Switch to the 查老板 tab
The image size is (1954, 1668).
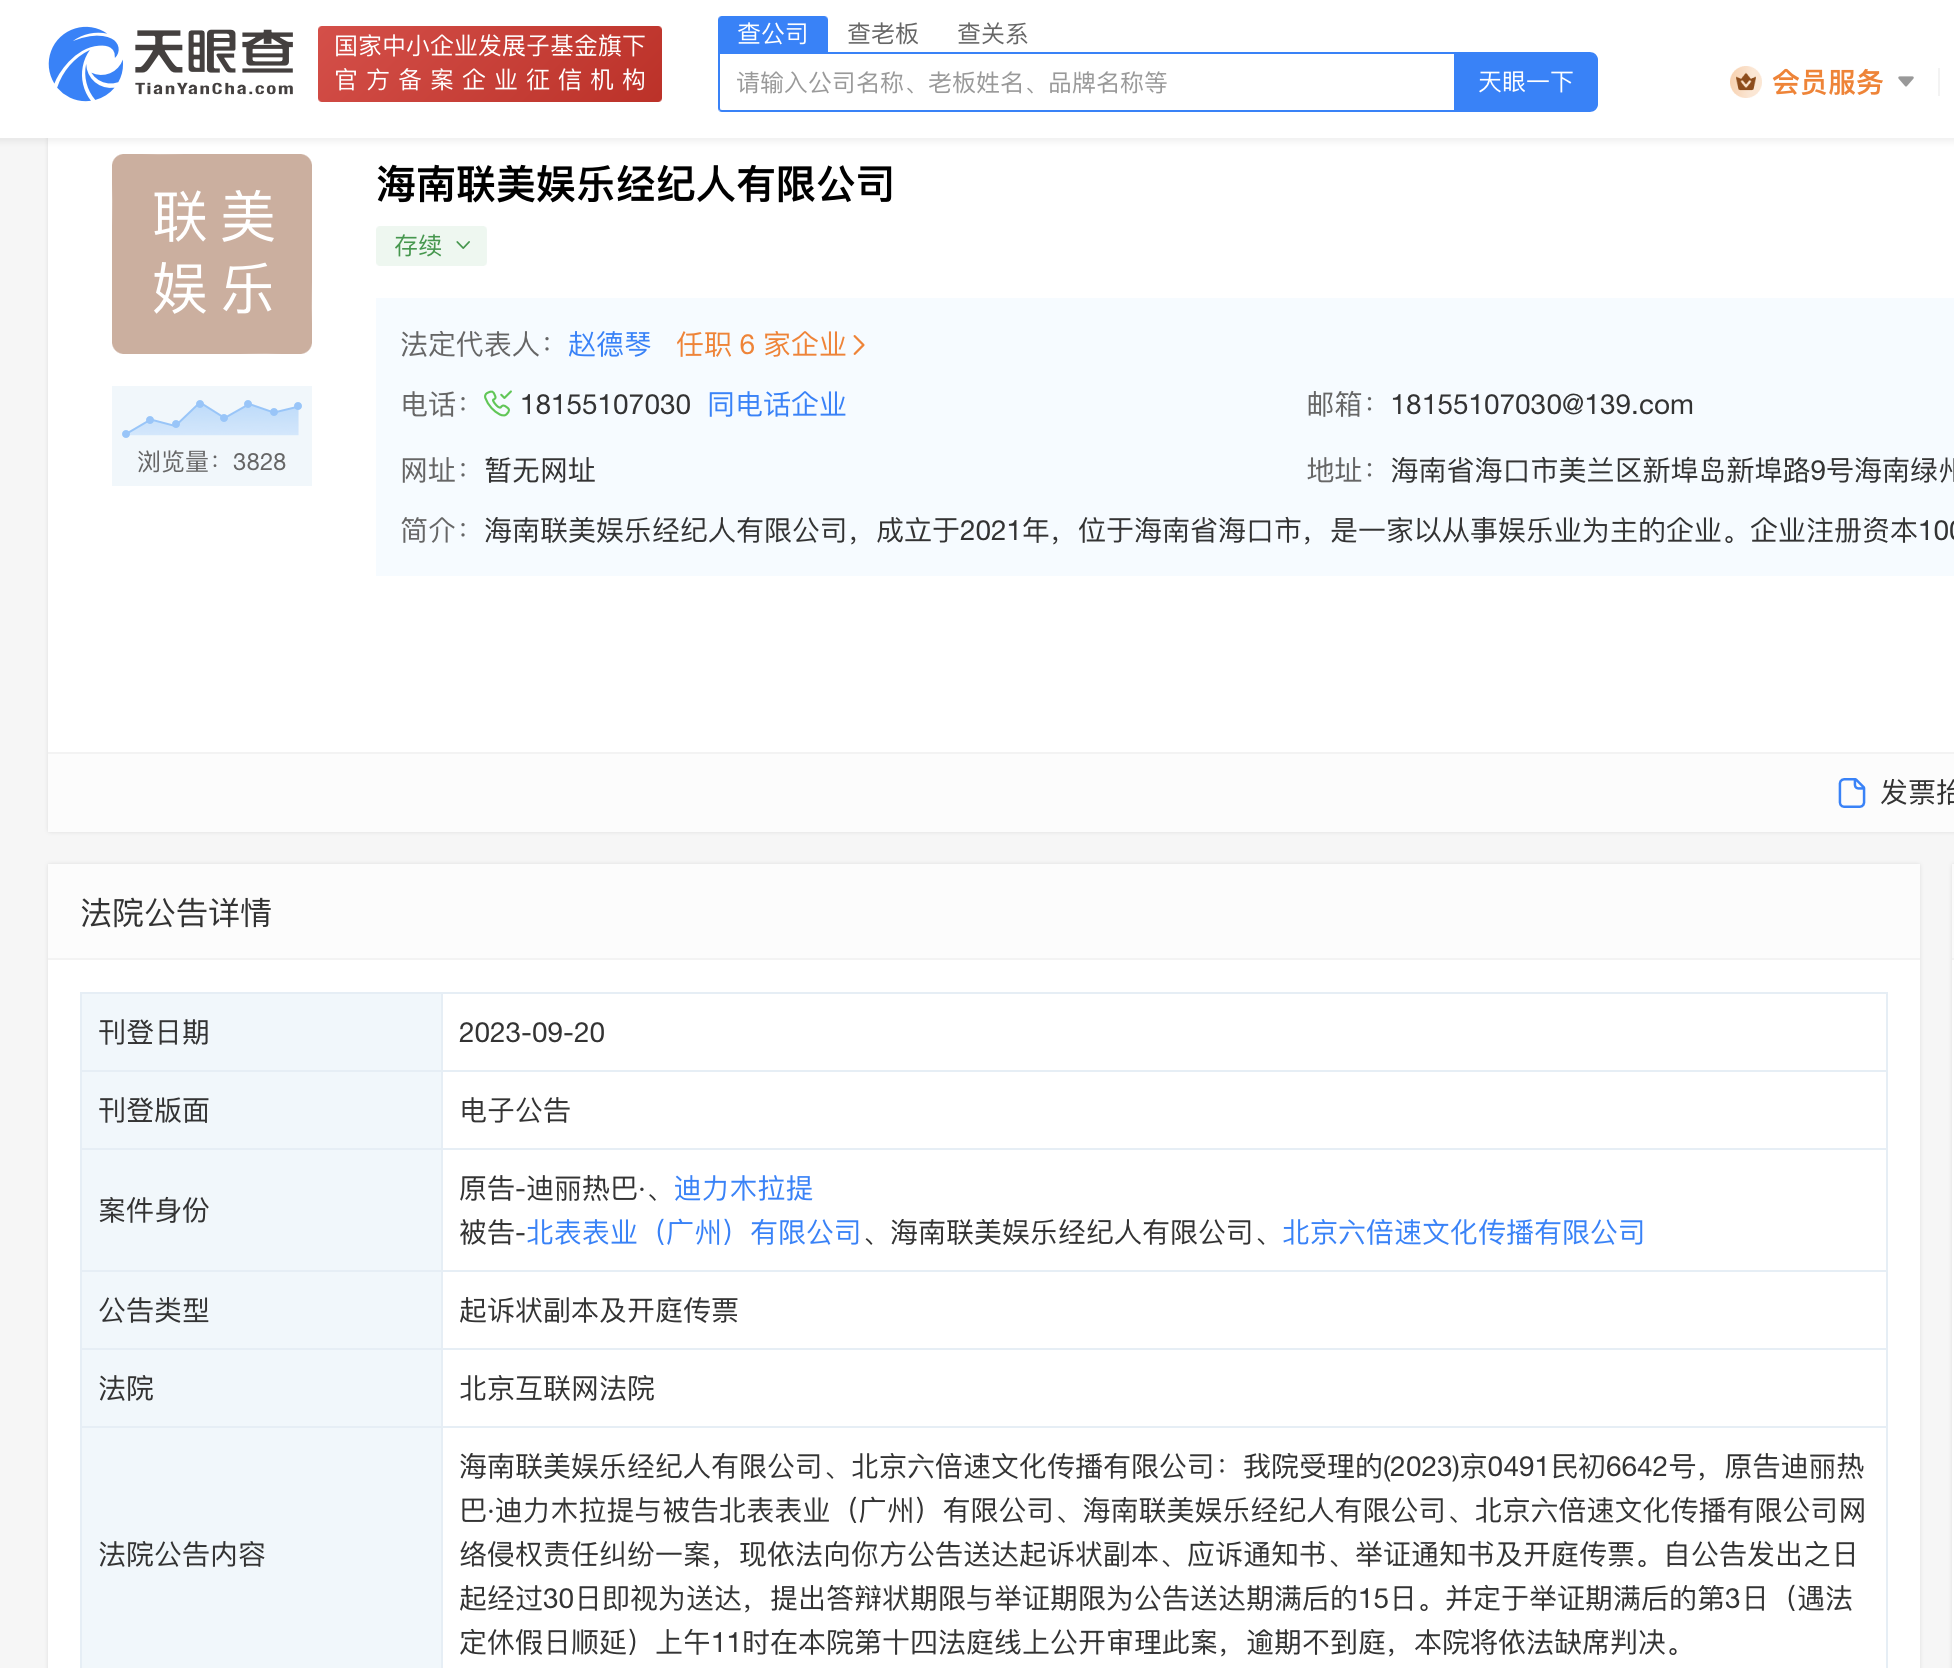click(882, 34)
